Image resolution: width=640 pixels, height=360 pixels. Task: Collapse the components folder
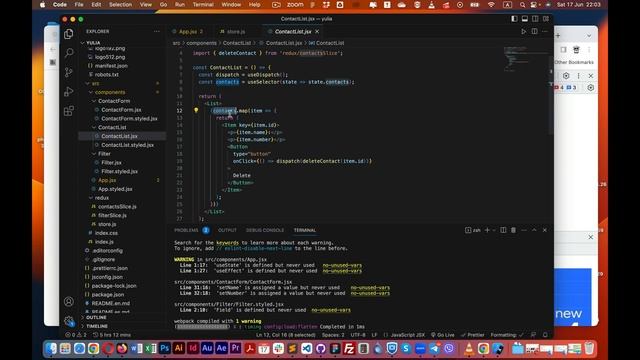90,92
